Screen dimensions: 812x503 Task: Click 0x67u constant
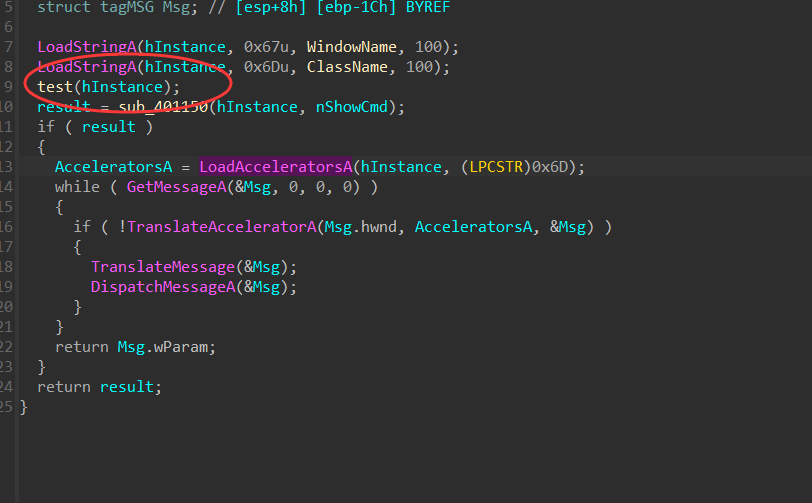[x=266, y=47]
